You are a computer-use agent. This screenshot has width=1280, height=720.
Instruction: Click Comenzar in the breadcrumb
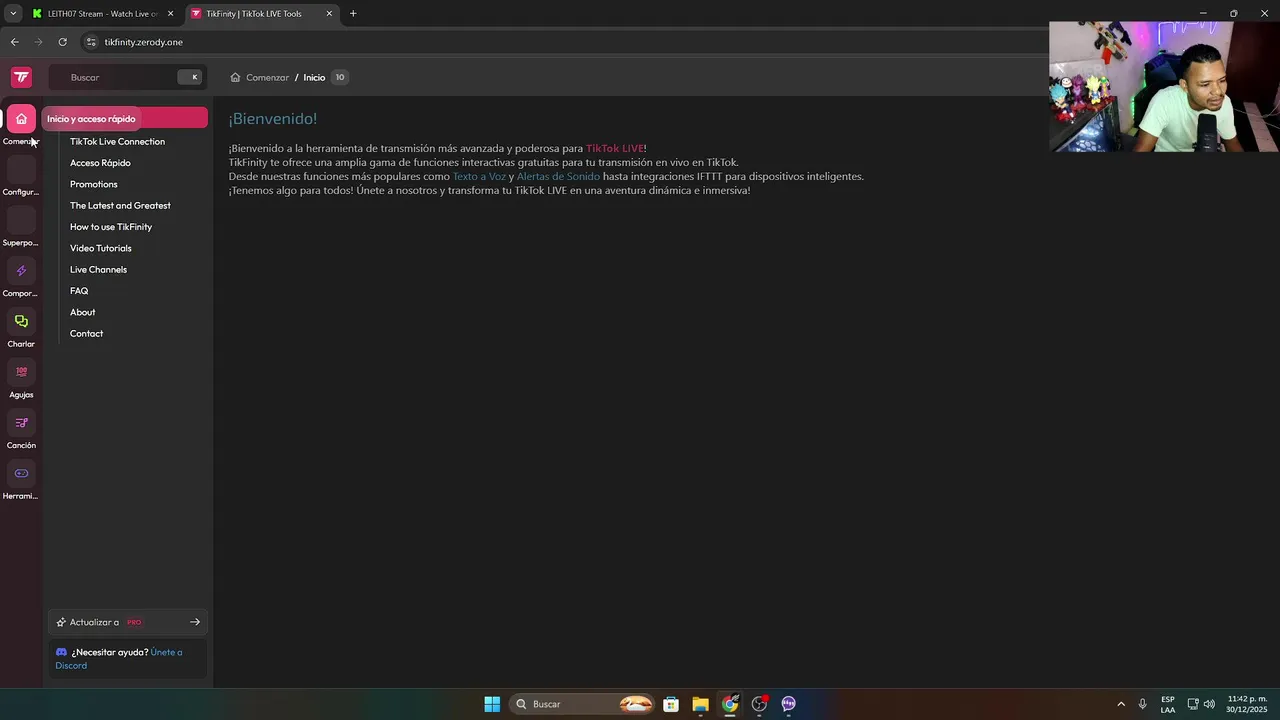coord(267,77)
